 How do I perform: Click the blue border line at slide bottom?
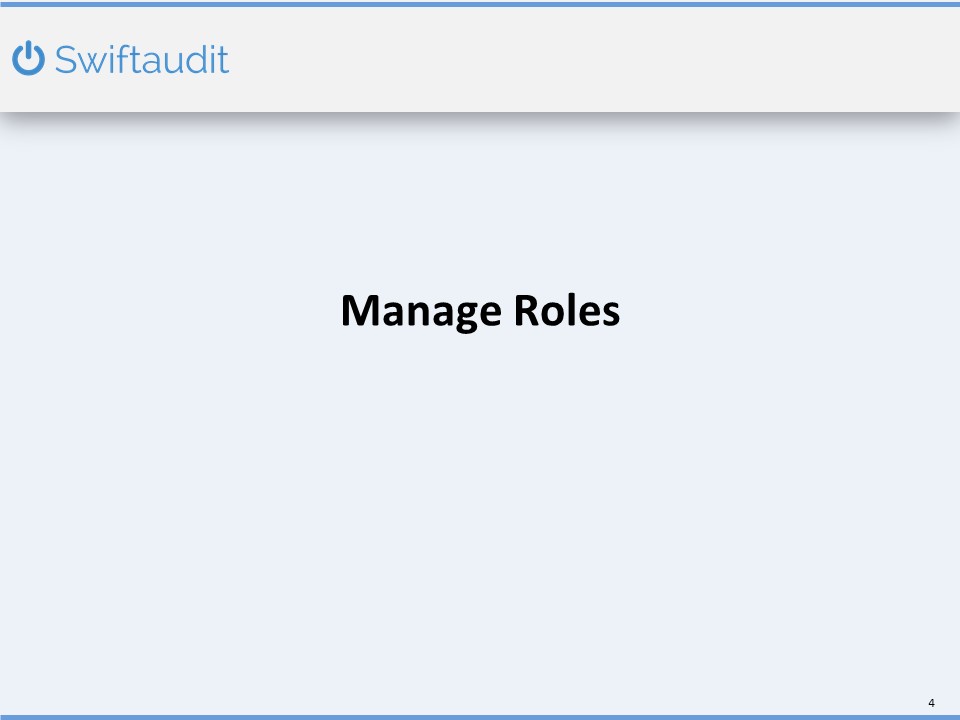click(x=480, y=716)
